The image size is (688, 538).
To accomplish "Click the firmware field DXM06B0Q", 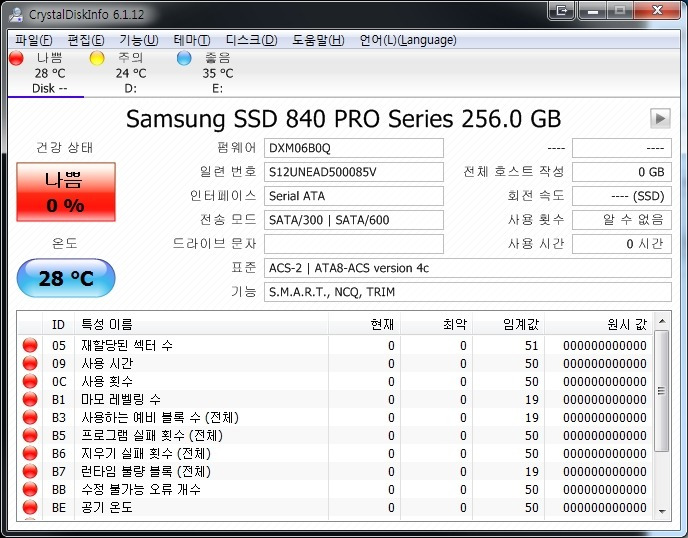I will tap(354, 148).
